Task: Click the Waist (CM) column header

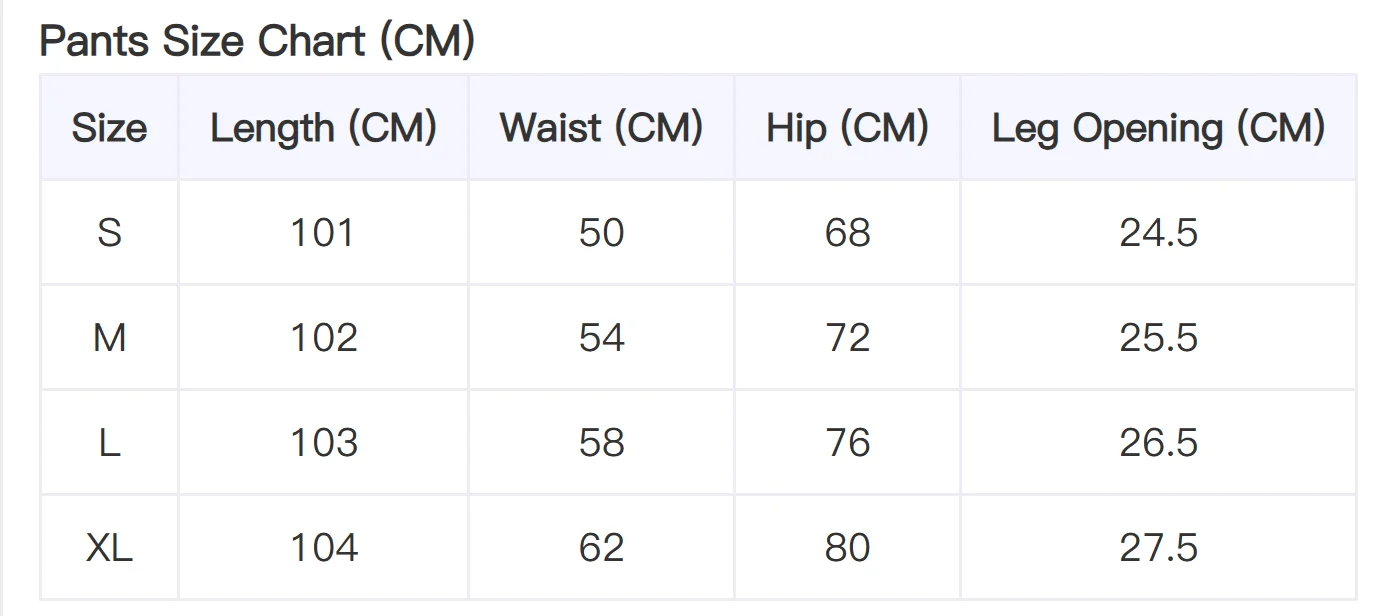Action: 601,128
